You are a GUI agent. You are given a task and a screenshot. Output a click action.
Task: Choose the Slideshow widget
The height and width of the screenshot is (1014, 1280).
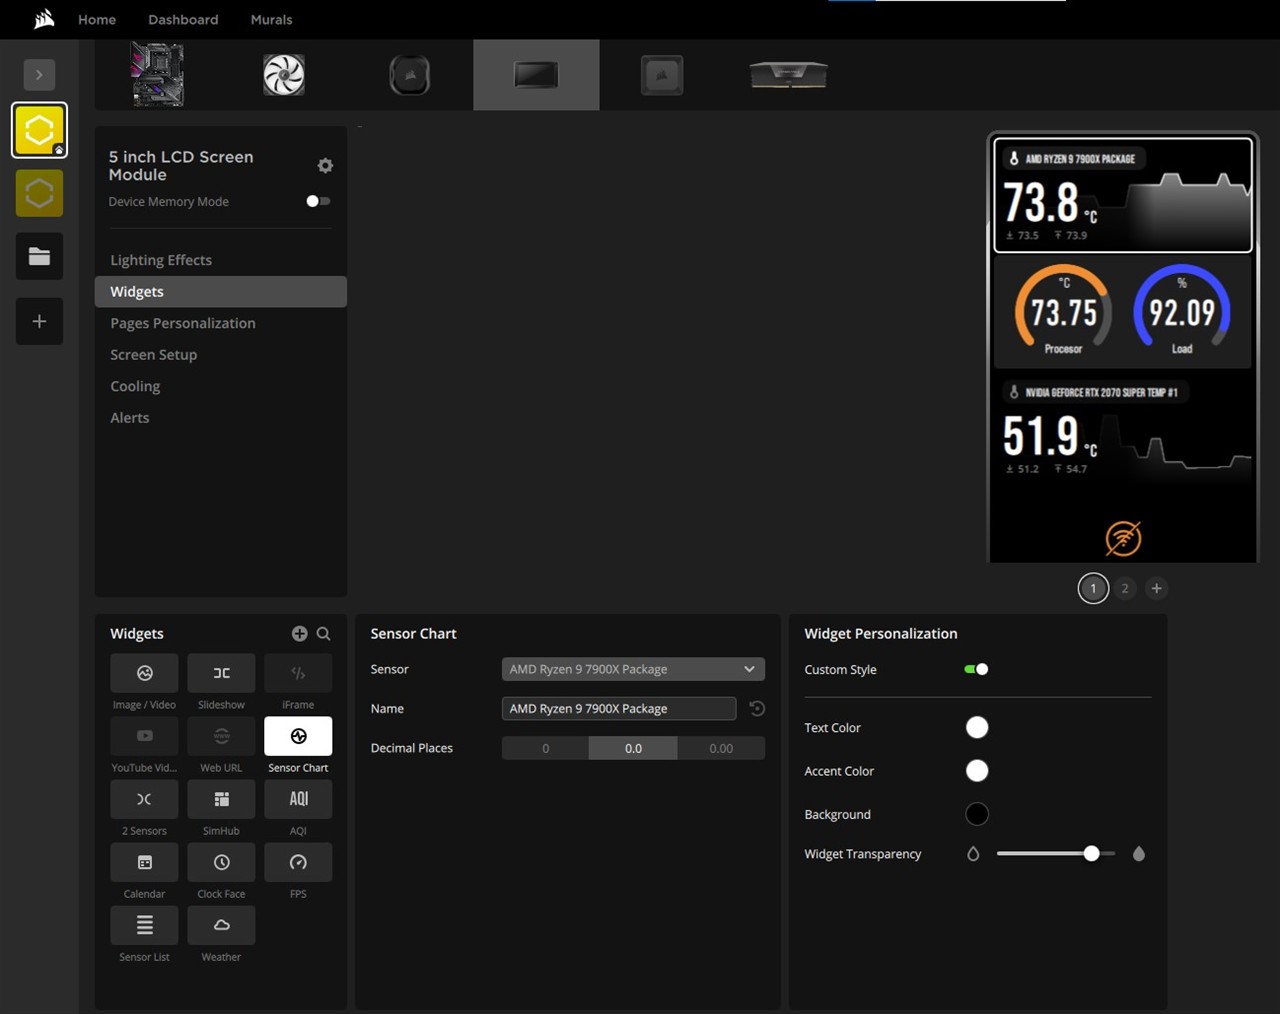(x=221, y=673)
